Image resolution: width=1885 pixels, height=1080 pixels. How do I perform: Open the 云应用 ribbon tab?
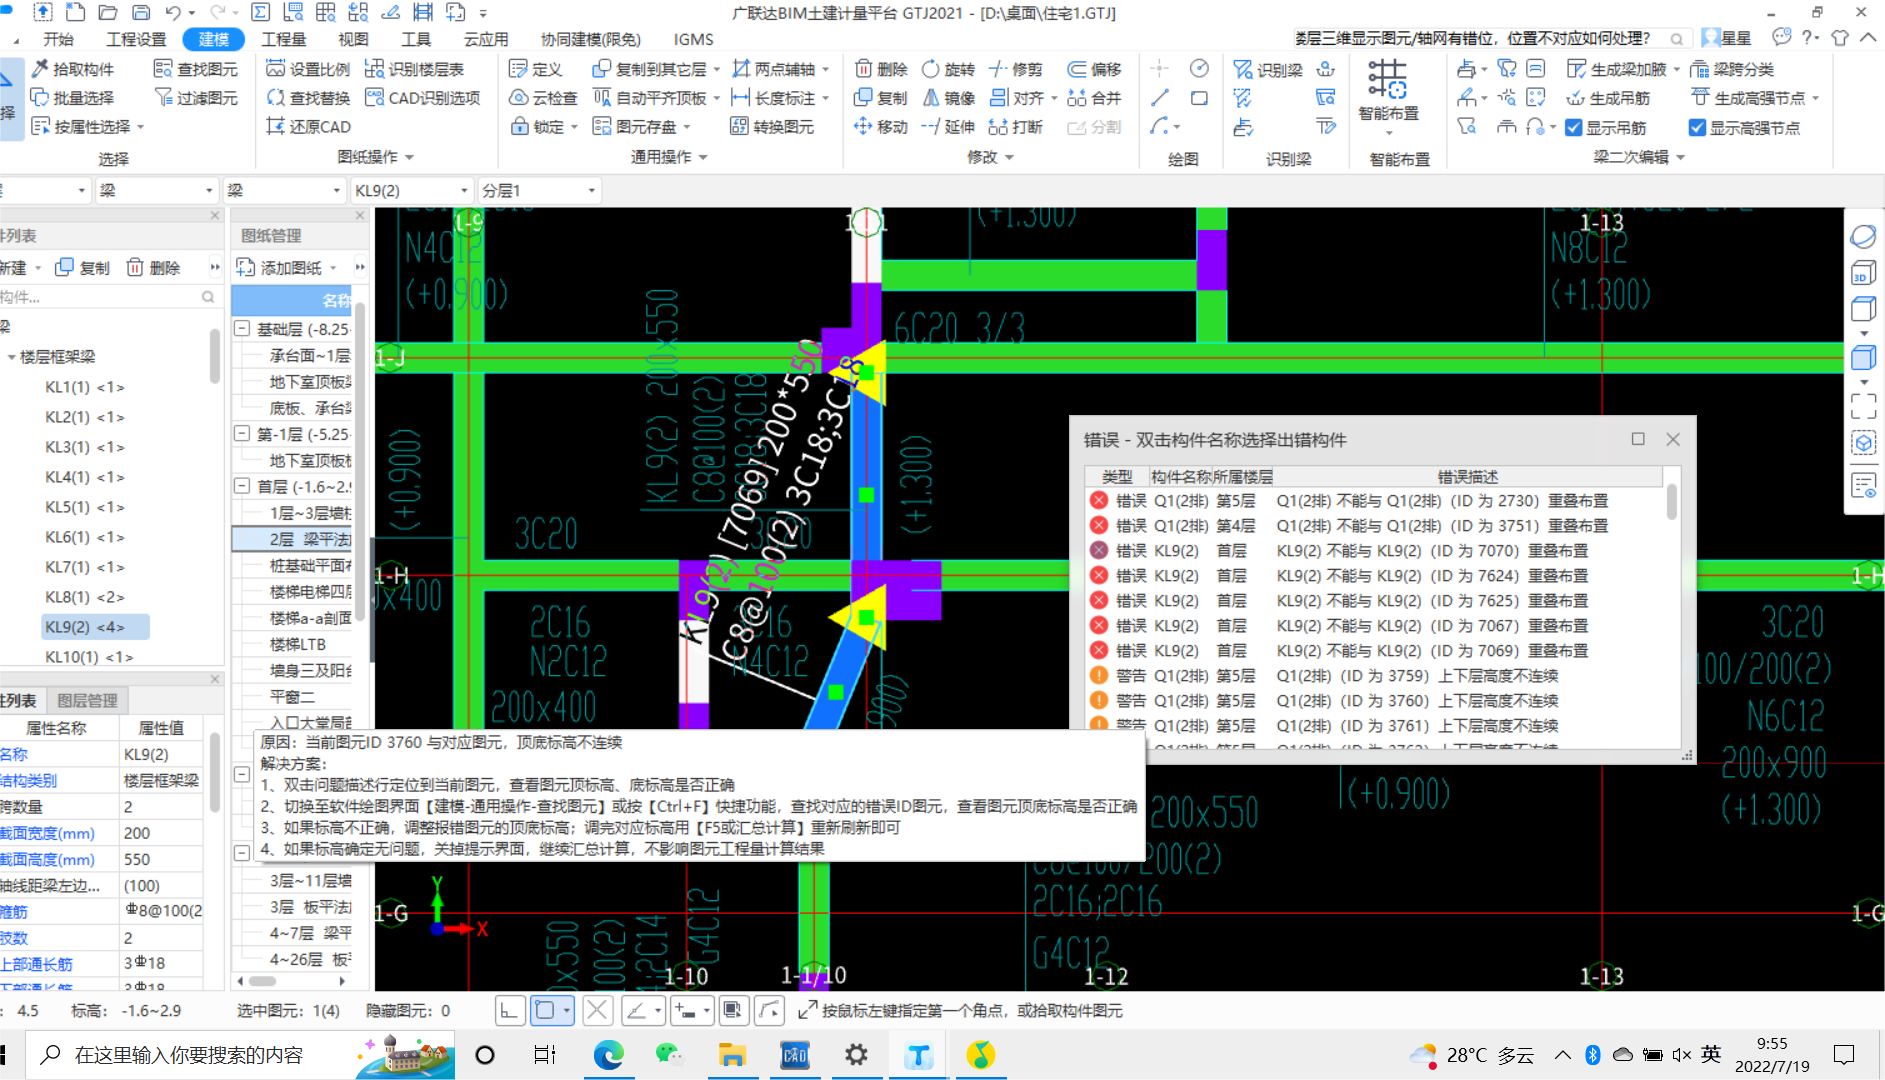[x=486, y=39]
